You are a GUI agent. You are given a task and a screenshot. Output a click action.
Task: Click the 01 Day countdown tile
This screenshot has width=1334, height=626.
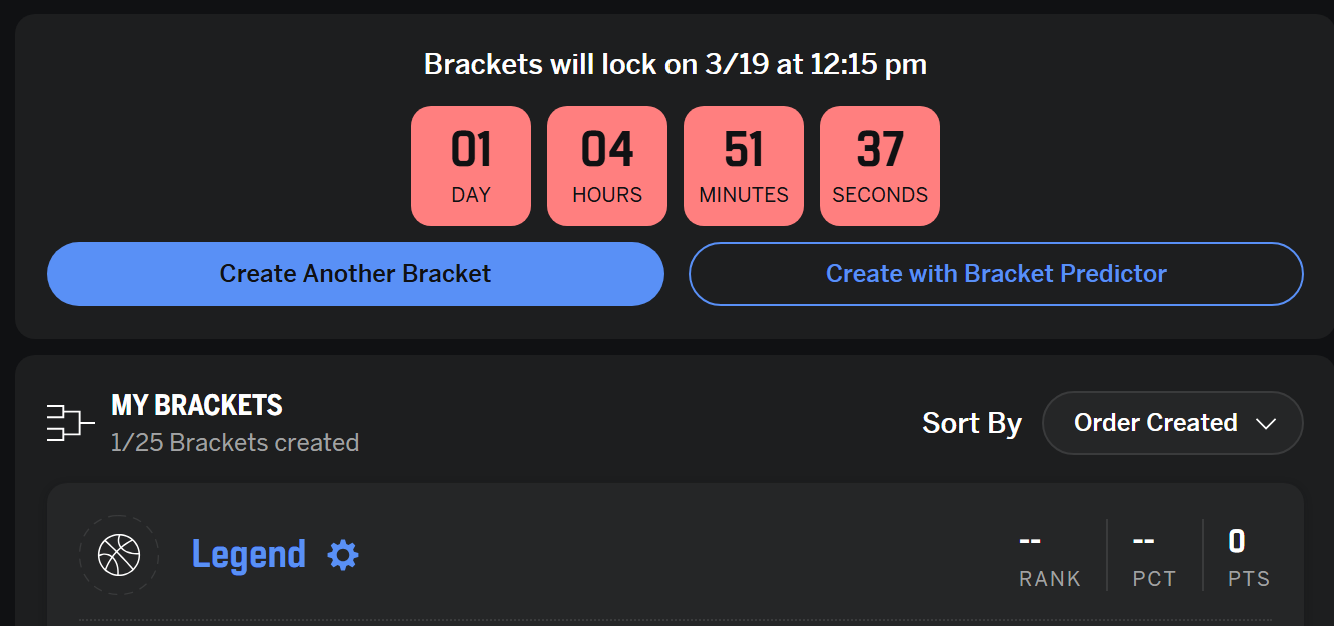point(471,166)
